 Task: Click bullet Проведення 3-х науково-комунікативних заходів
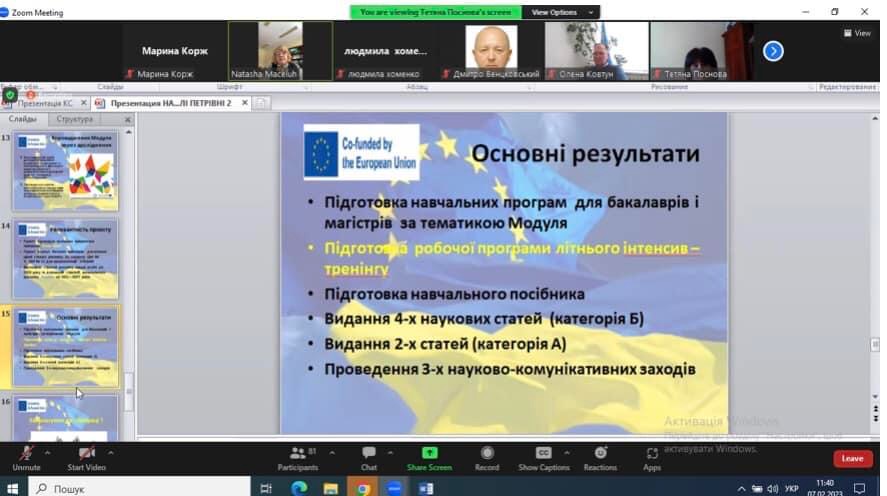point(510,369)
